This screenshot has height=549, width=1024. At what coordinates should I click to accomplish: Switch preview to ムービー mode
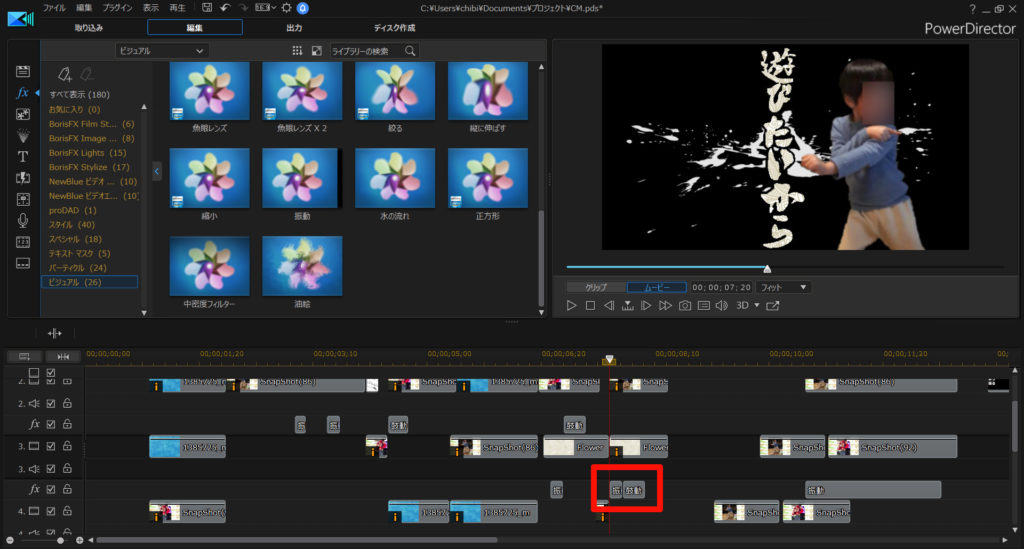657,287
